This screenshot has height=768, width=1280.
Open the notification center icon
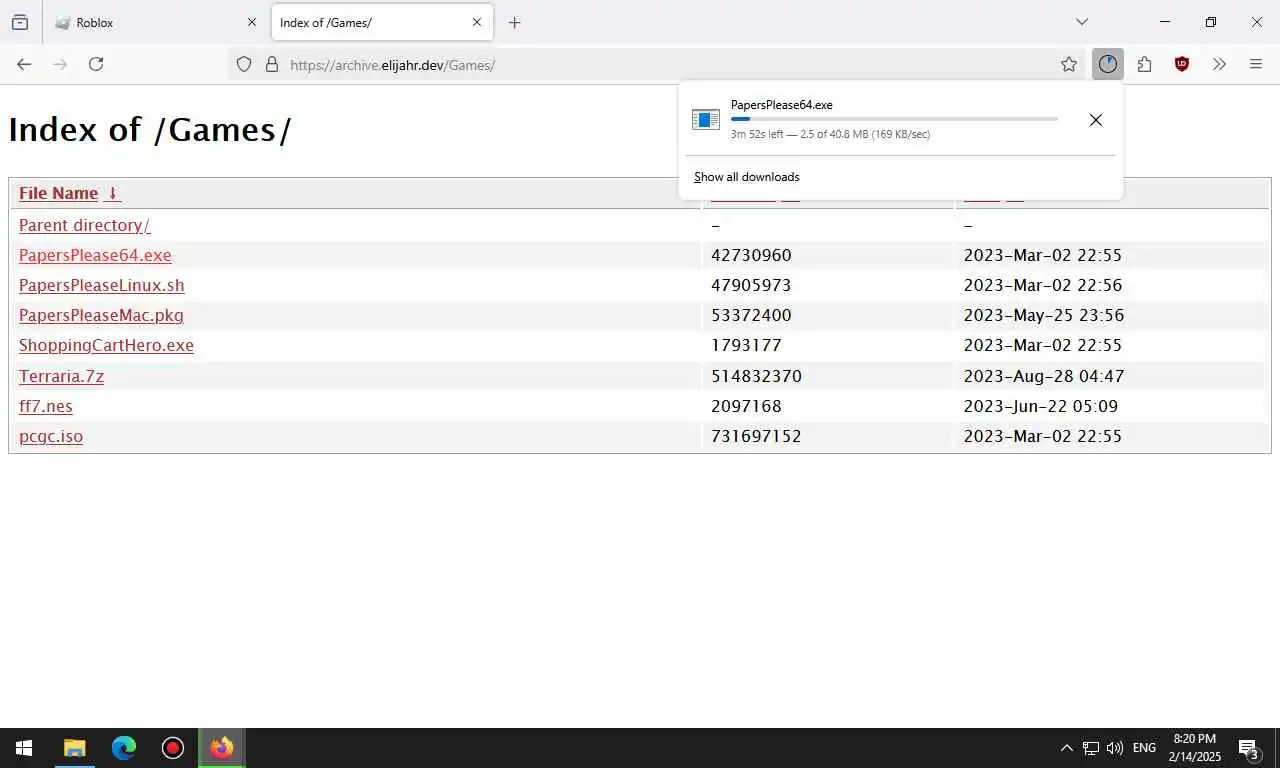(x=1248, y=748)
